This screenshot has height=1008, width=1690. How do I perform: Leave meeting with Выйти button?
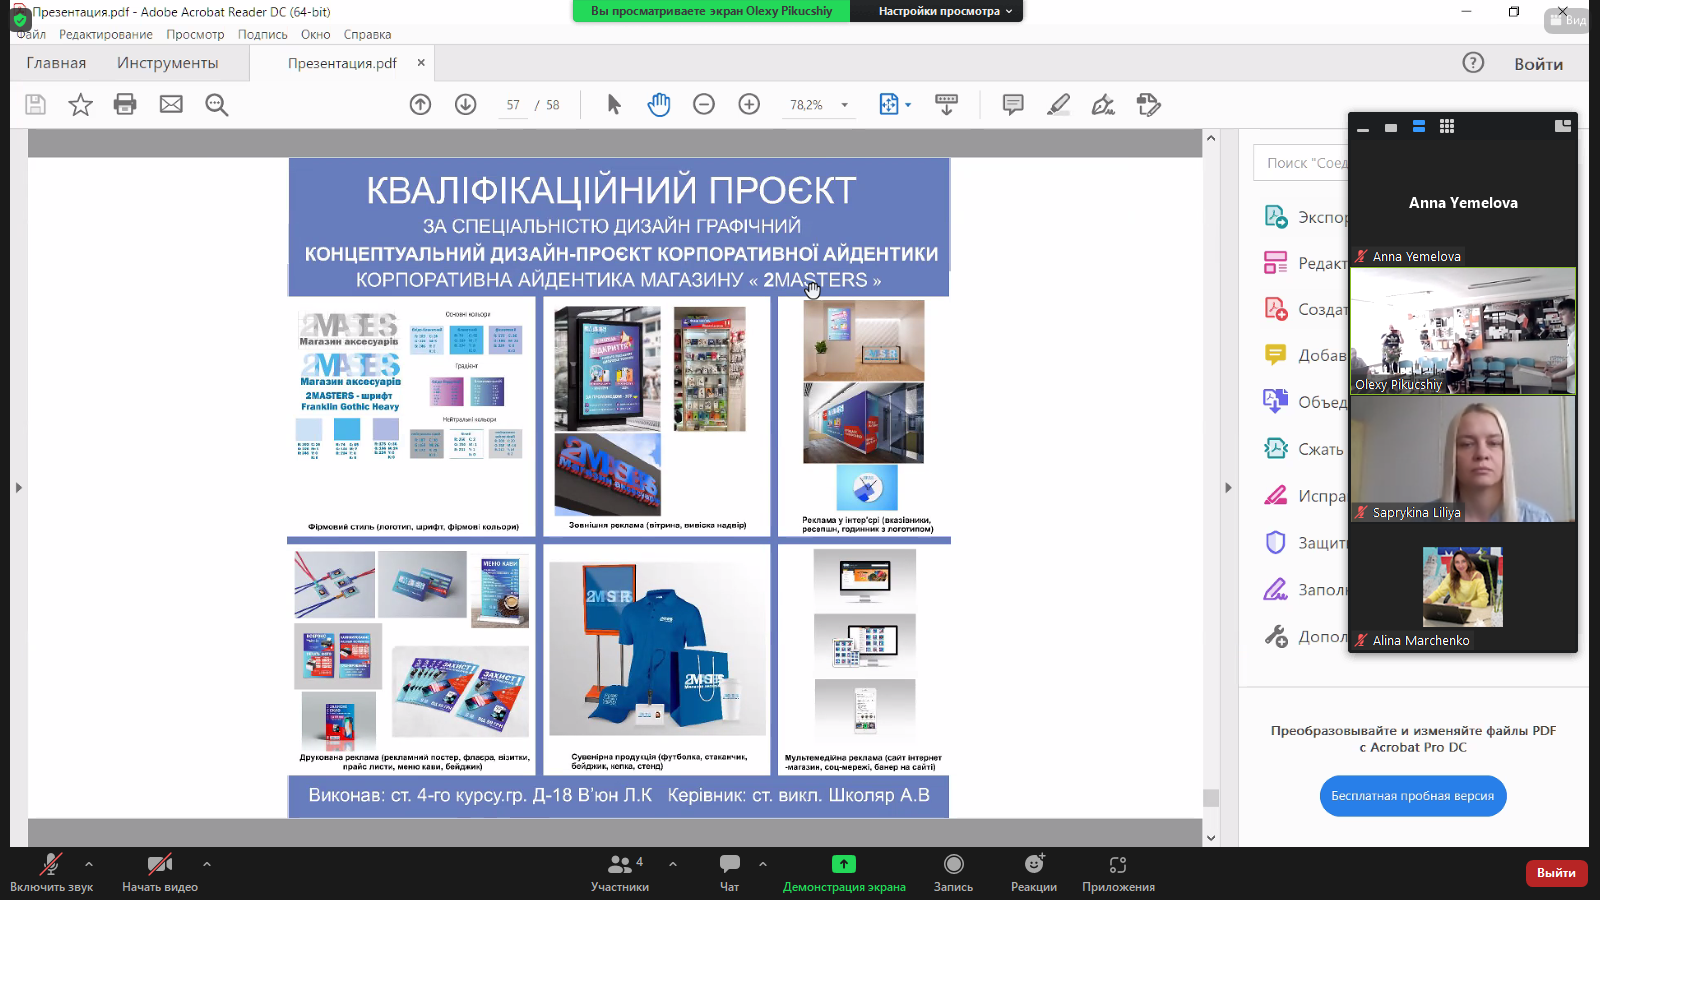coord(1556,873)
